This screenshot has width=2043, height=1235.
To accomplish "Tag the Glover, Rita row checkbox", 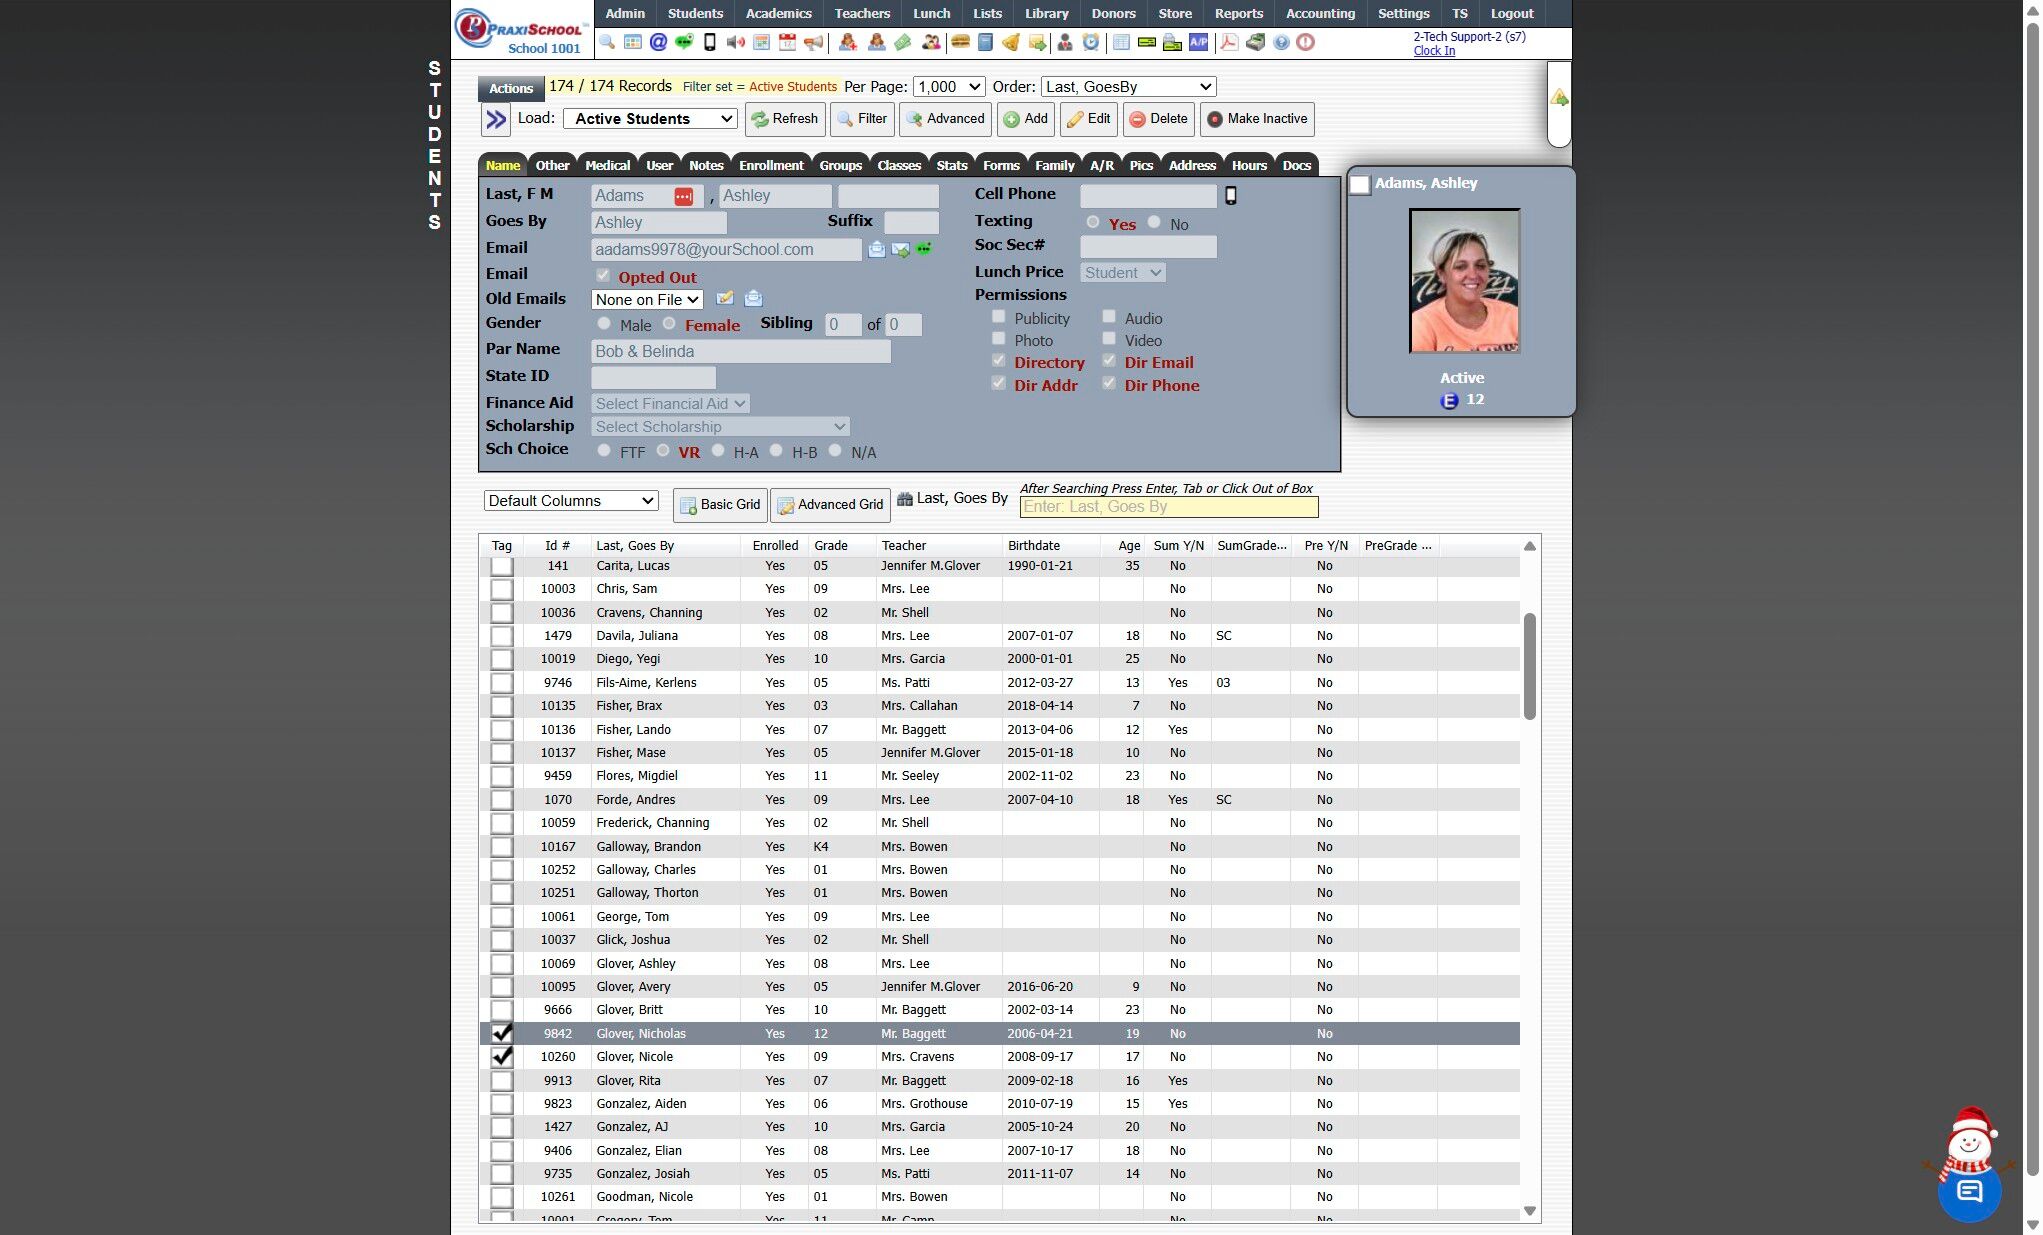I will pos(502,1081).
